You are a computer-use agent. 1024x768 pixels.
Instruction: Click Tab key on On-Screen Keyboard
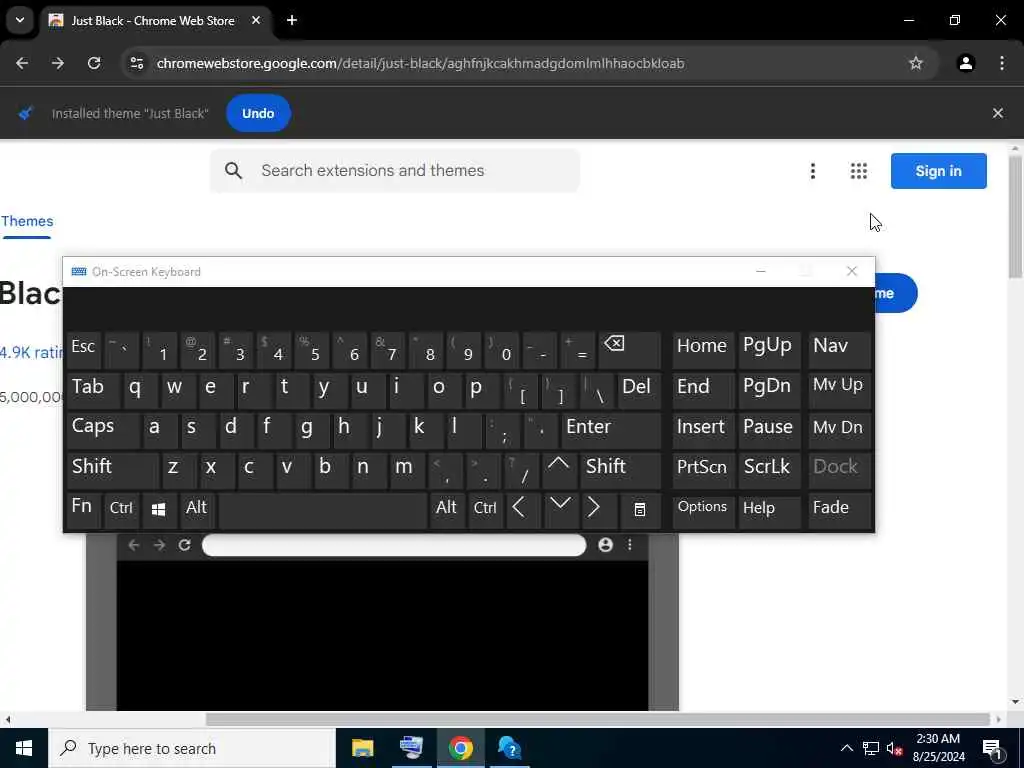point(93,390)
